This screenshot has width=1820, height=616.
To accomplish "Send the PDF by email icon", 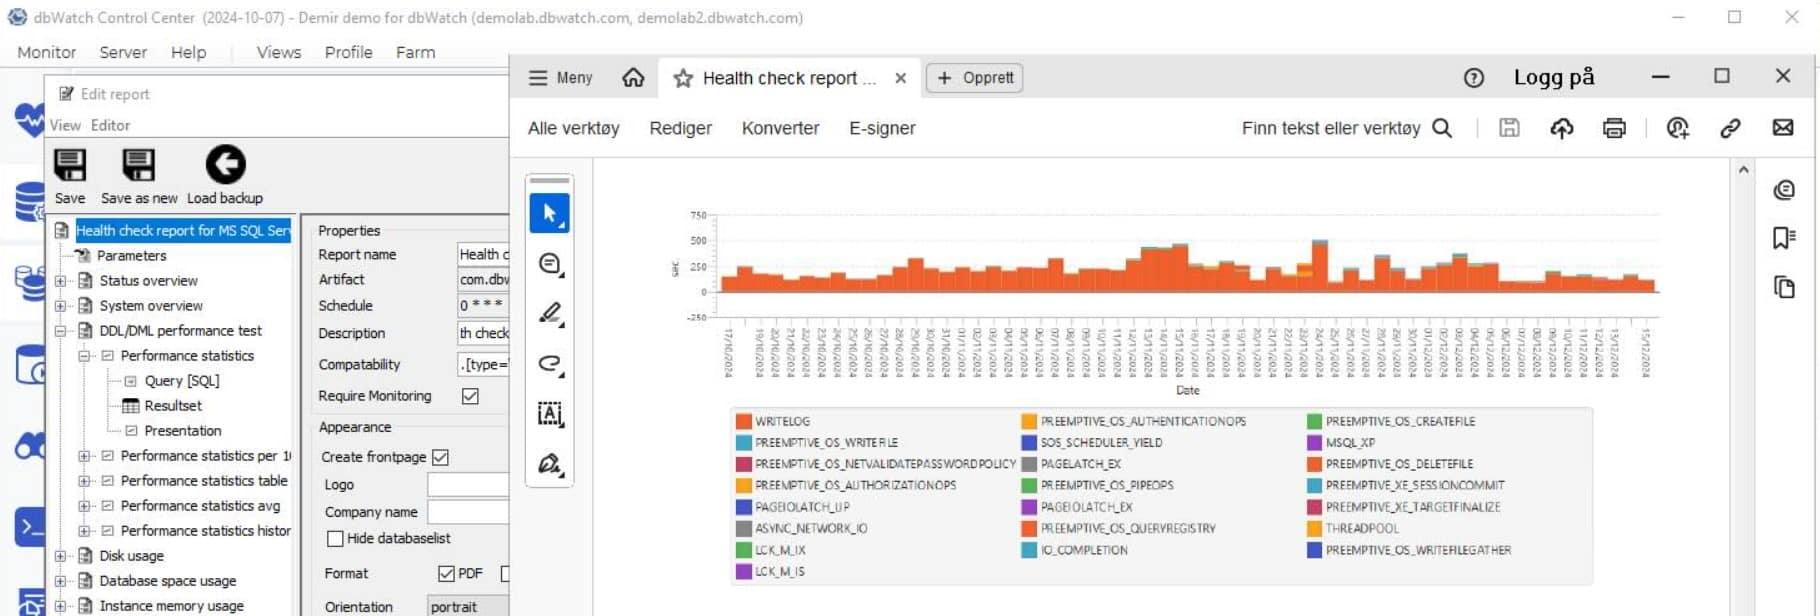I will tap(1783, 128).
